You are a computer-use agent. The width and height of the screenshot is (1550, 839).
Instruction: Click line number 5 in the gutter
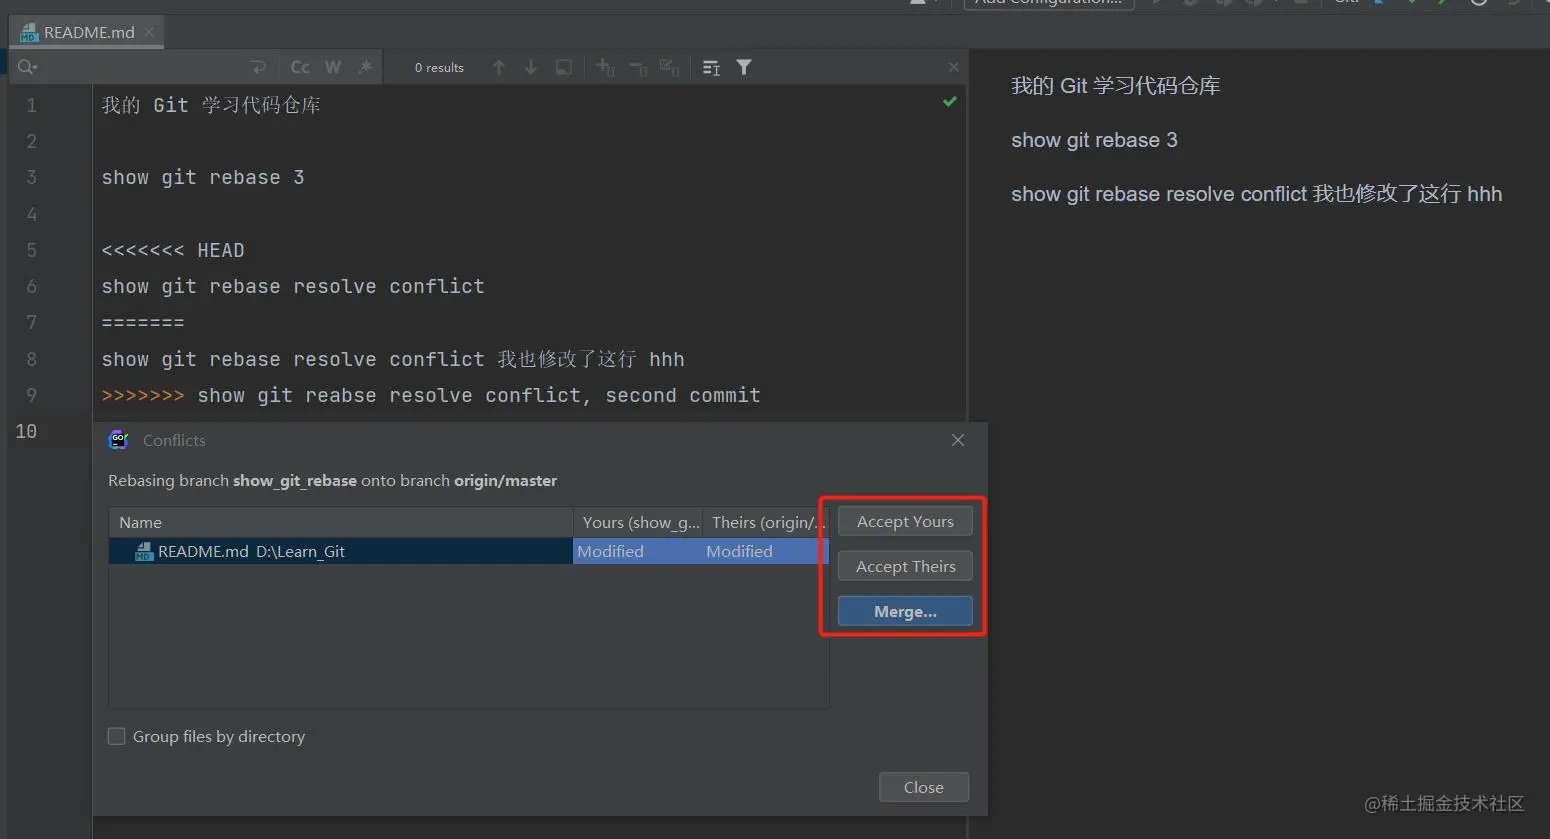(x=31, y=250)
